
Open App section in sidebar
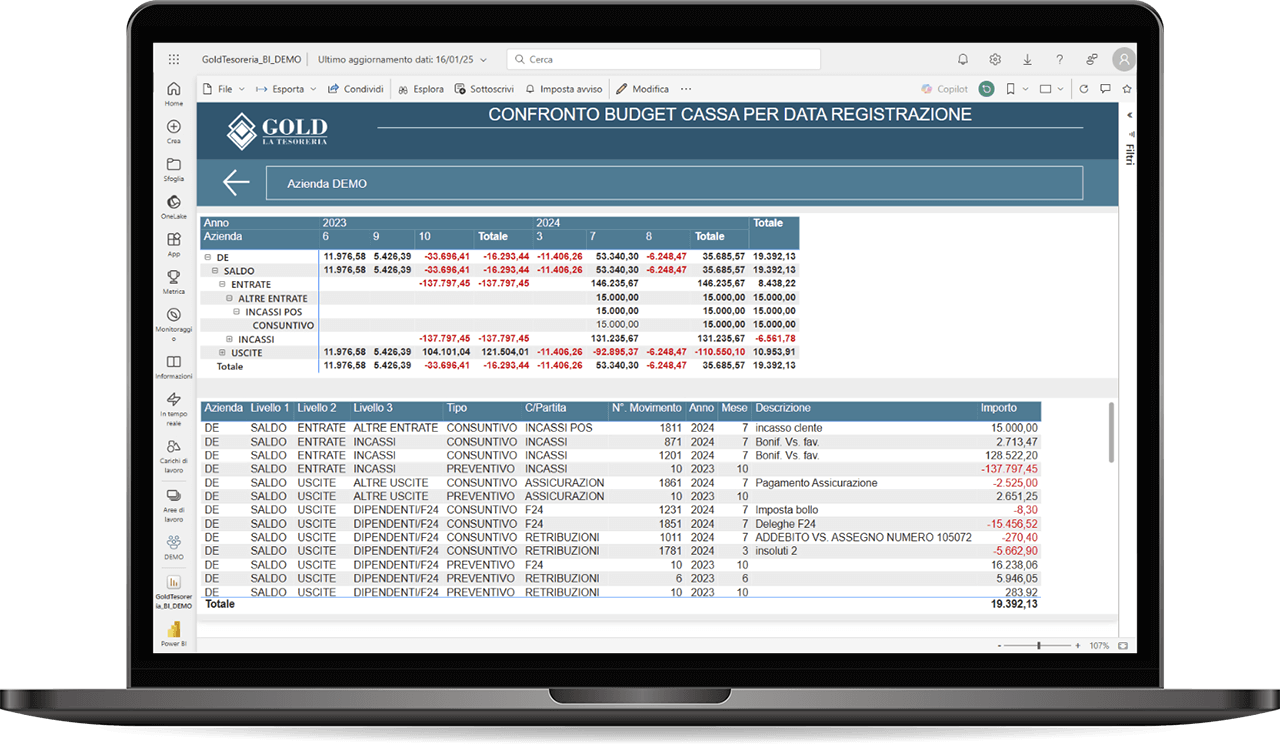tap(174, 245)
